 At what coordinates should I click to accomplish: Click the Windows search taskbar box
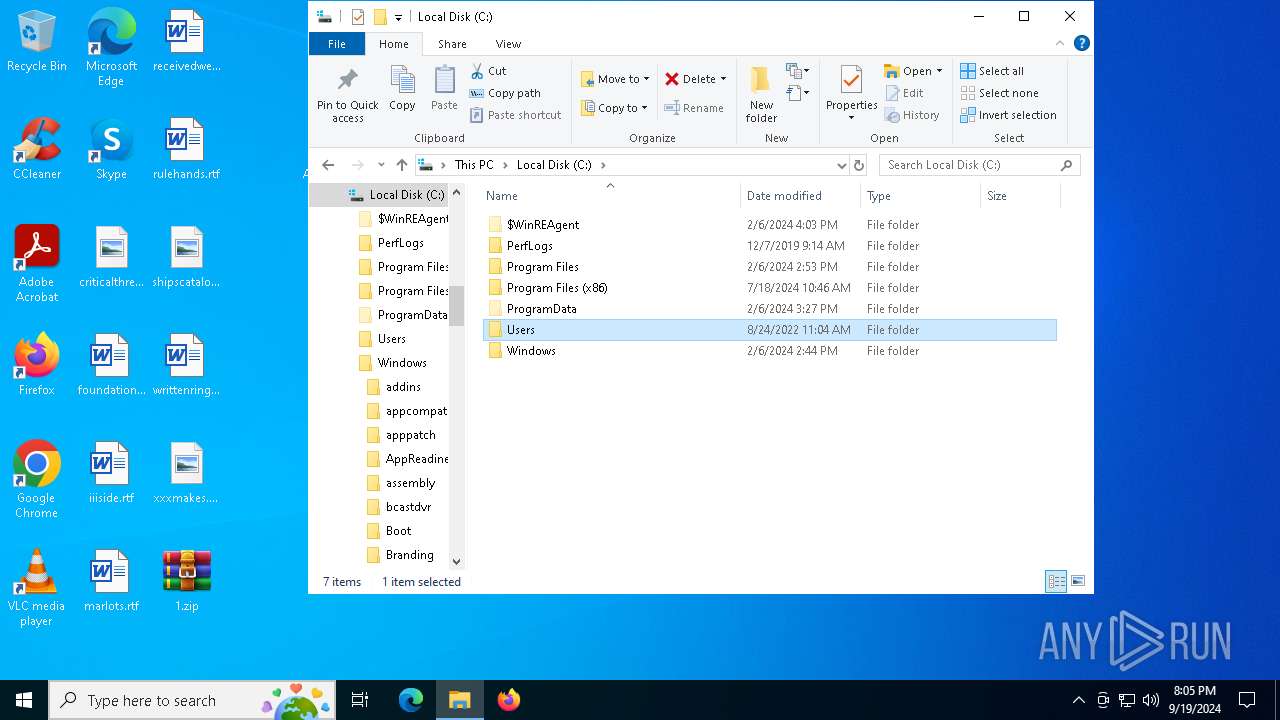click(x=194, y=700)
